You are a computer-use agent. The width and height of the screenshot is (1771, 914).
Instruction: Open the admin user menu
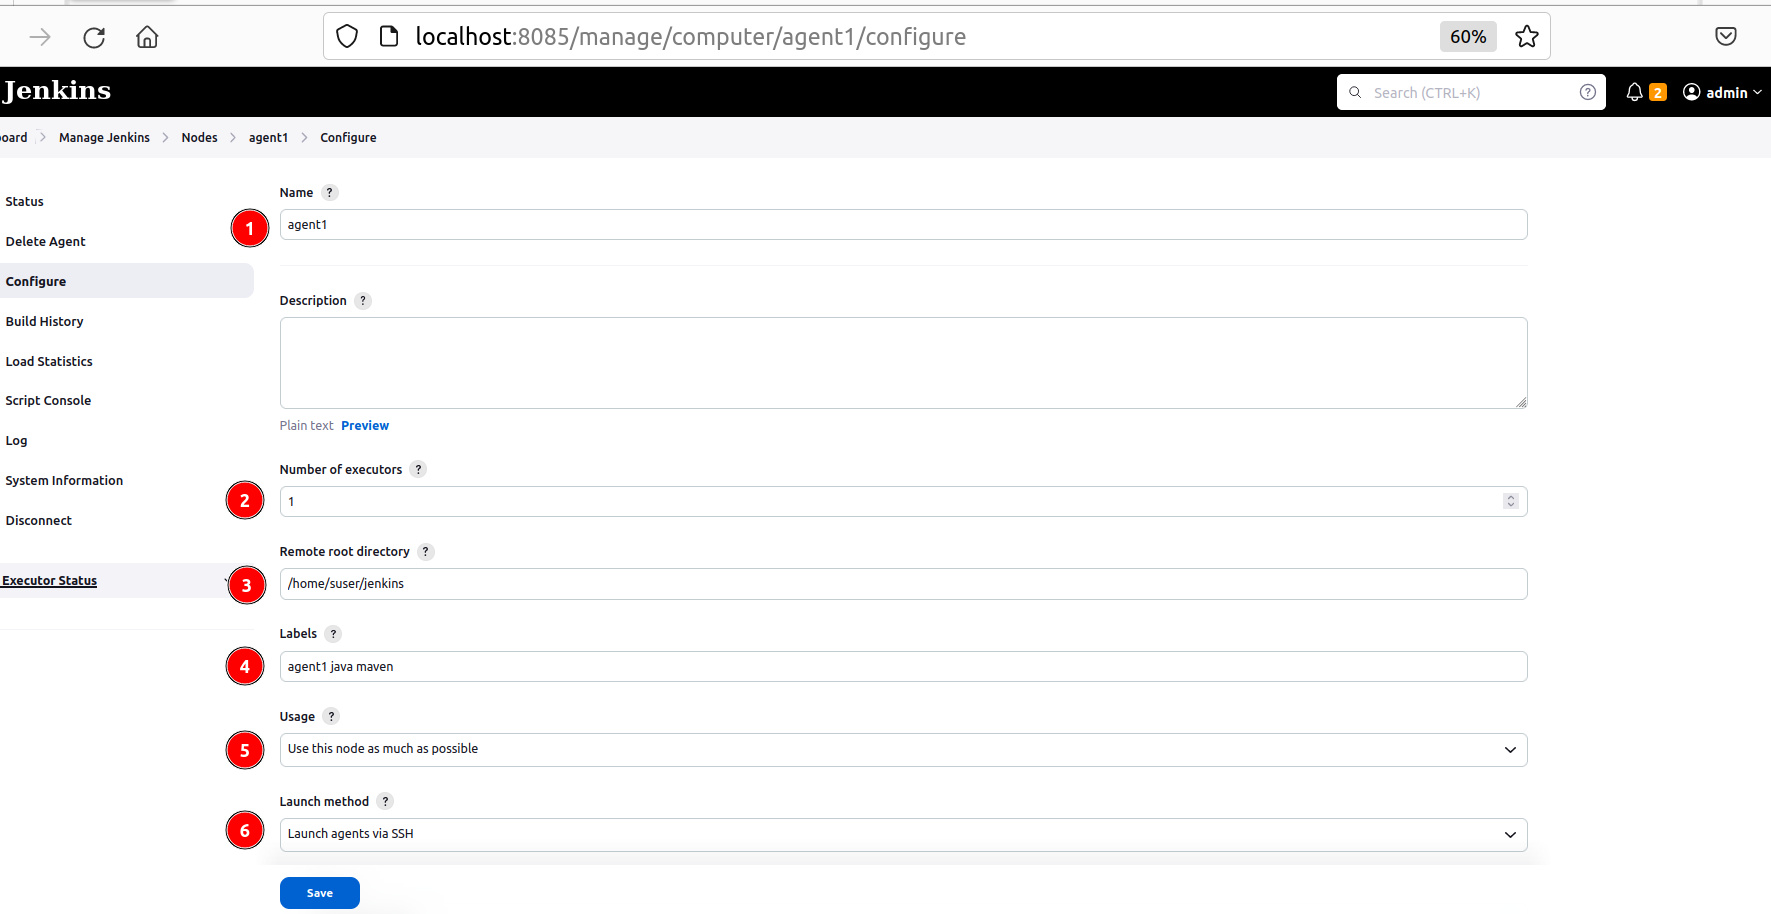[1722, 92]
